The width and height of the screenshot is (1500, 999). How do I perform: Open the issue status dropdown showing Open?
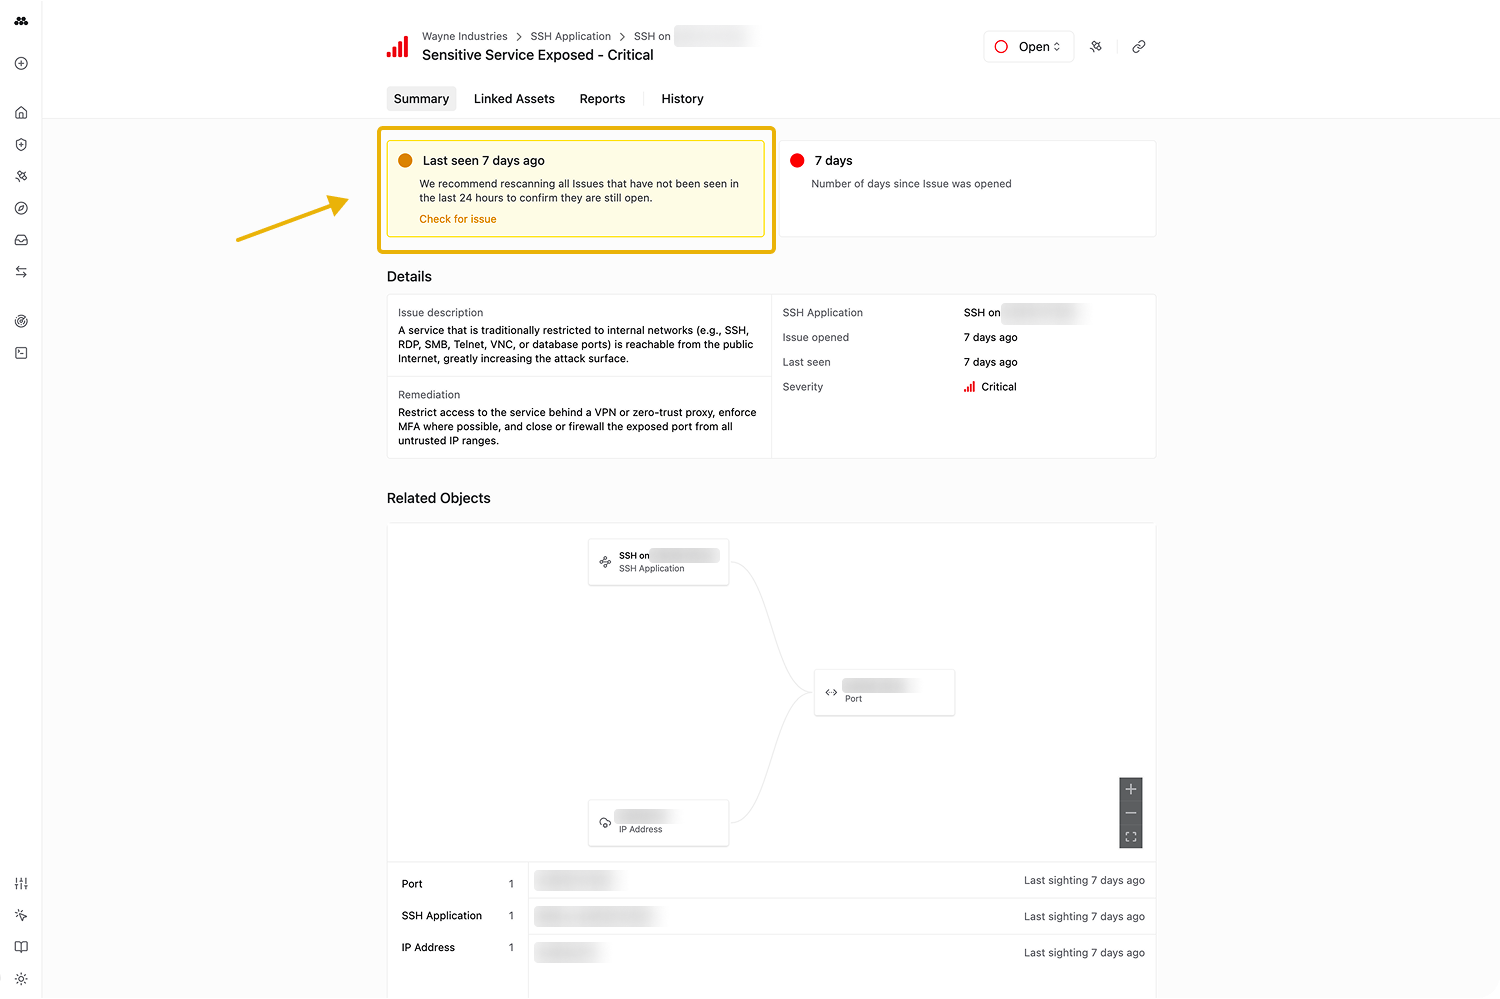point(1028,47)
